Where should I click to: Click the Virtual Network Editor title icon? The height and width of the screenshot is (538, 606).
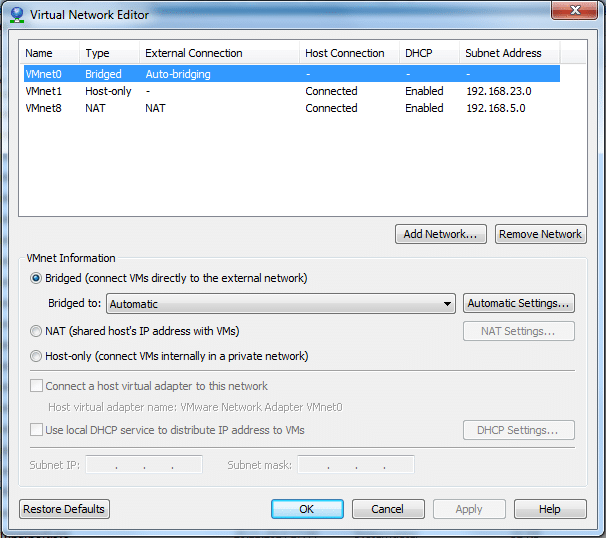click(17, 15)
